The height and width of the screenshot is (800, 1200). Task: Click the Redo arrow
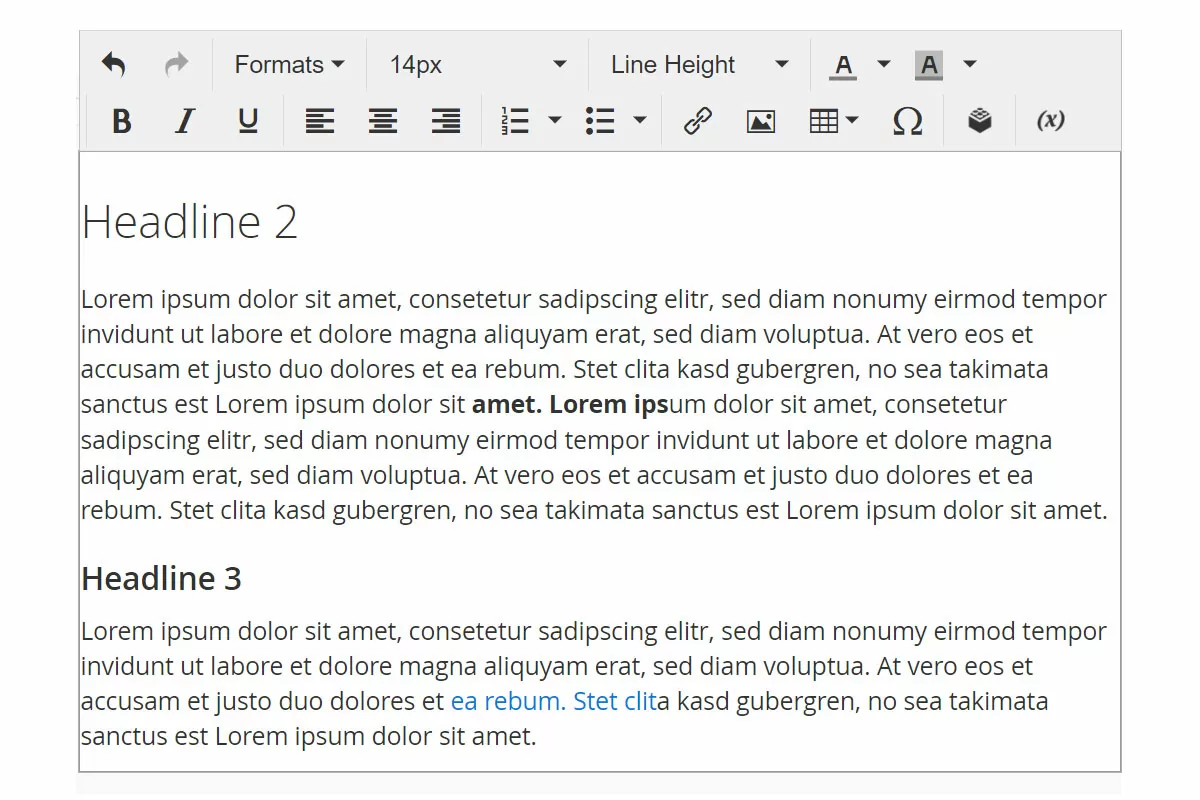tap(176, 63)
